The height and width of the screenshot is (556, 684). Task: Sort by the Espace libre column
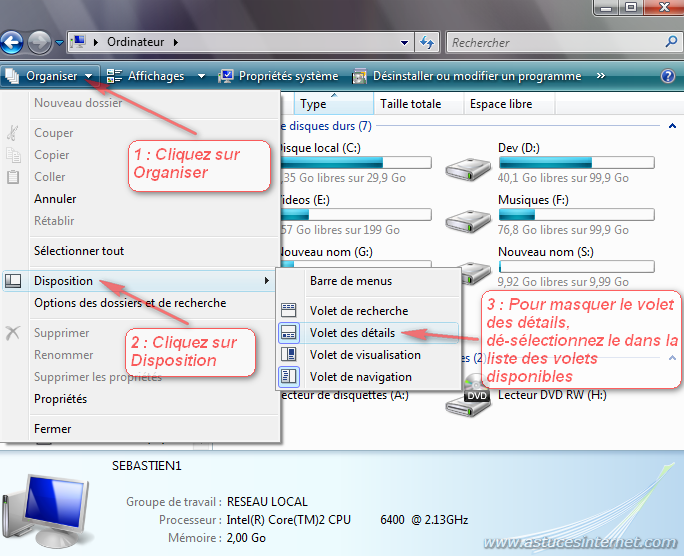click(x=509, y=104)
